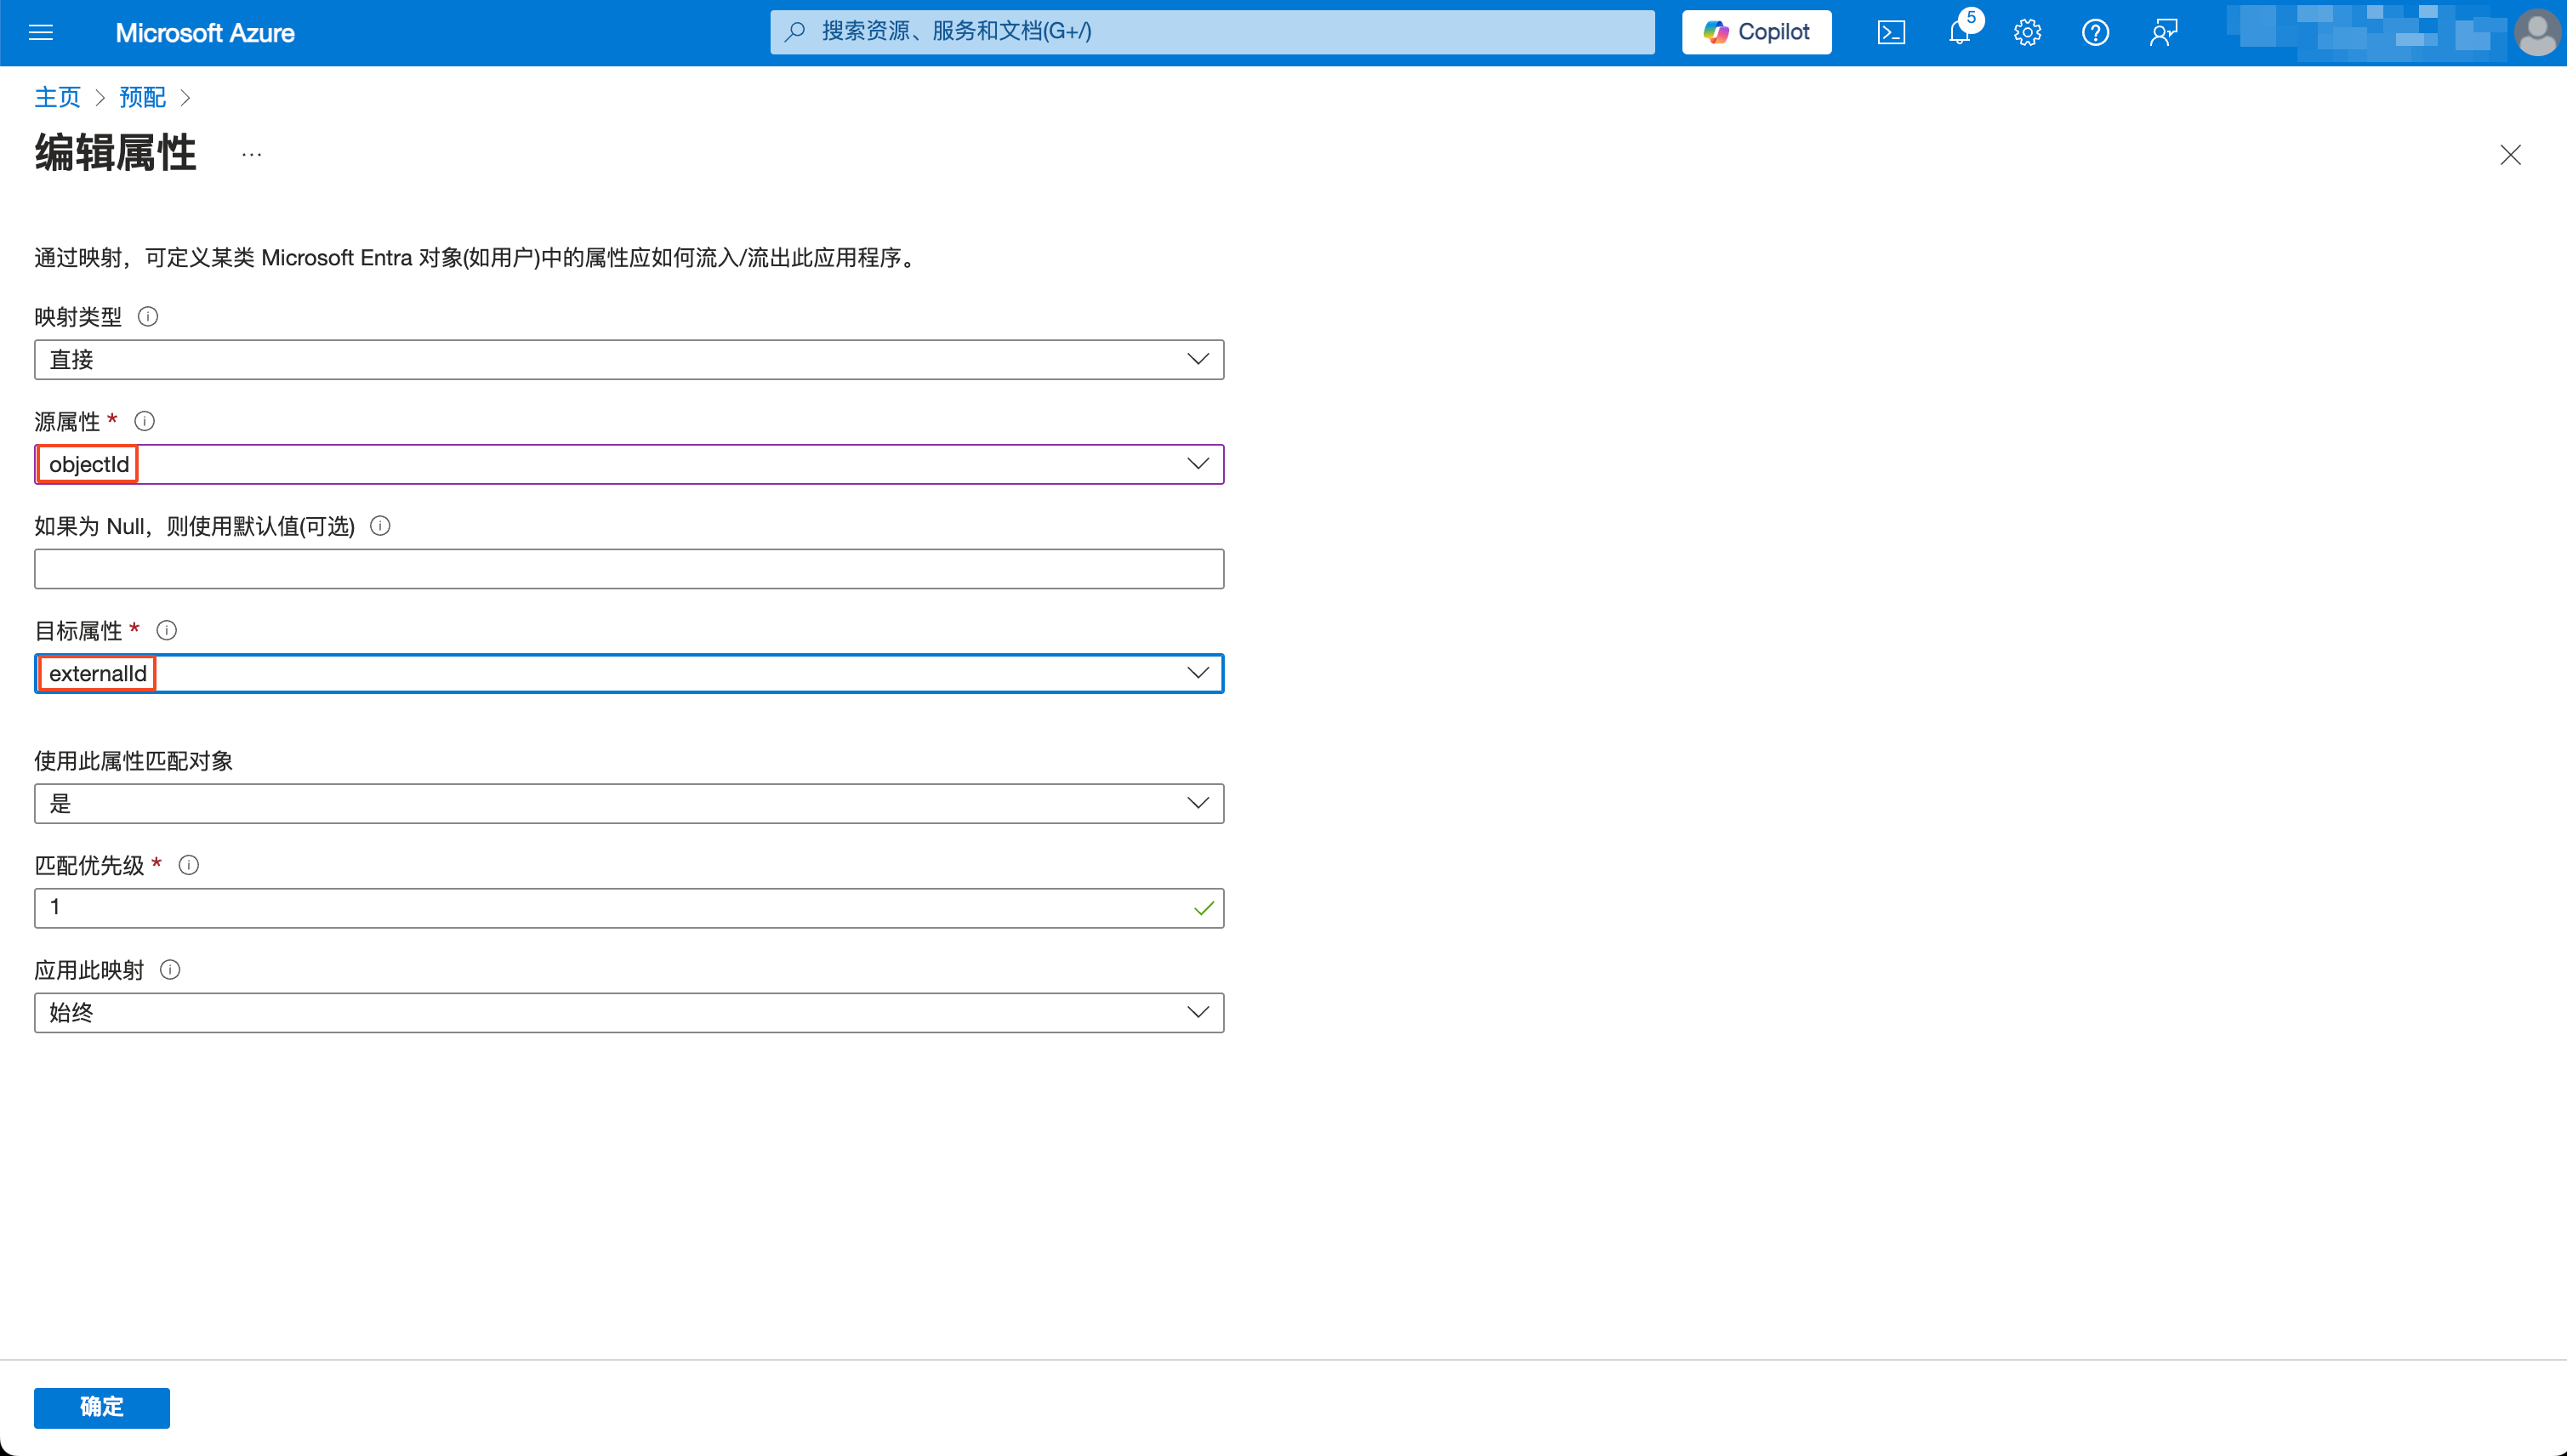Screen dimensions: 2567x1456
Task: Show info tooltip for 匹配优先级
Action: coord(189,865)
